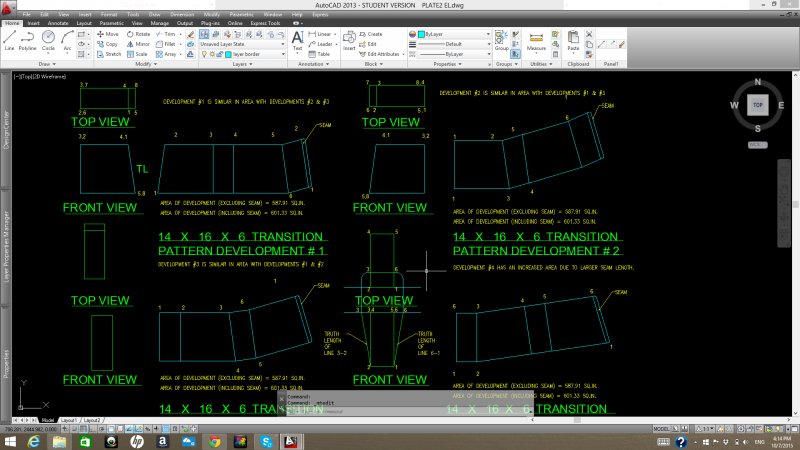The image size is (800, 450).
Task: Click the Insert block icon
Action: pyautogui.click(x=349, y=40)
